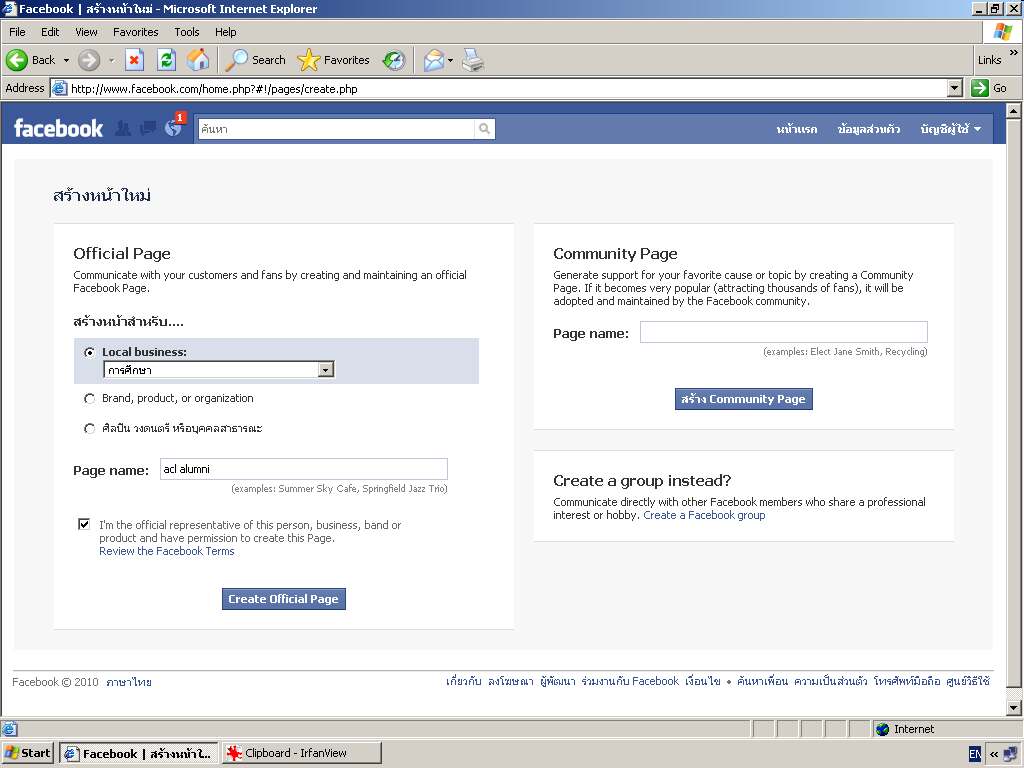Open the History toolbar icon
1024x768 pixels.
(x=394, y=60)
